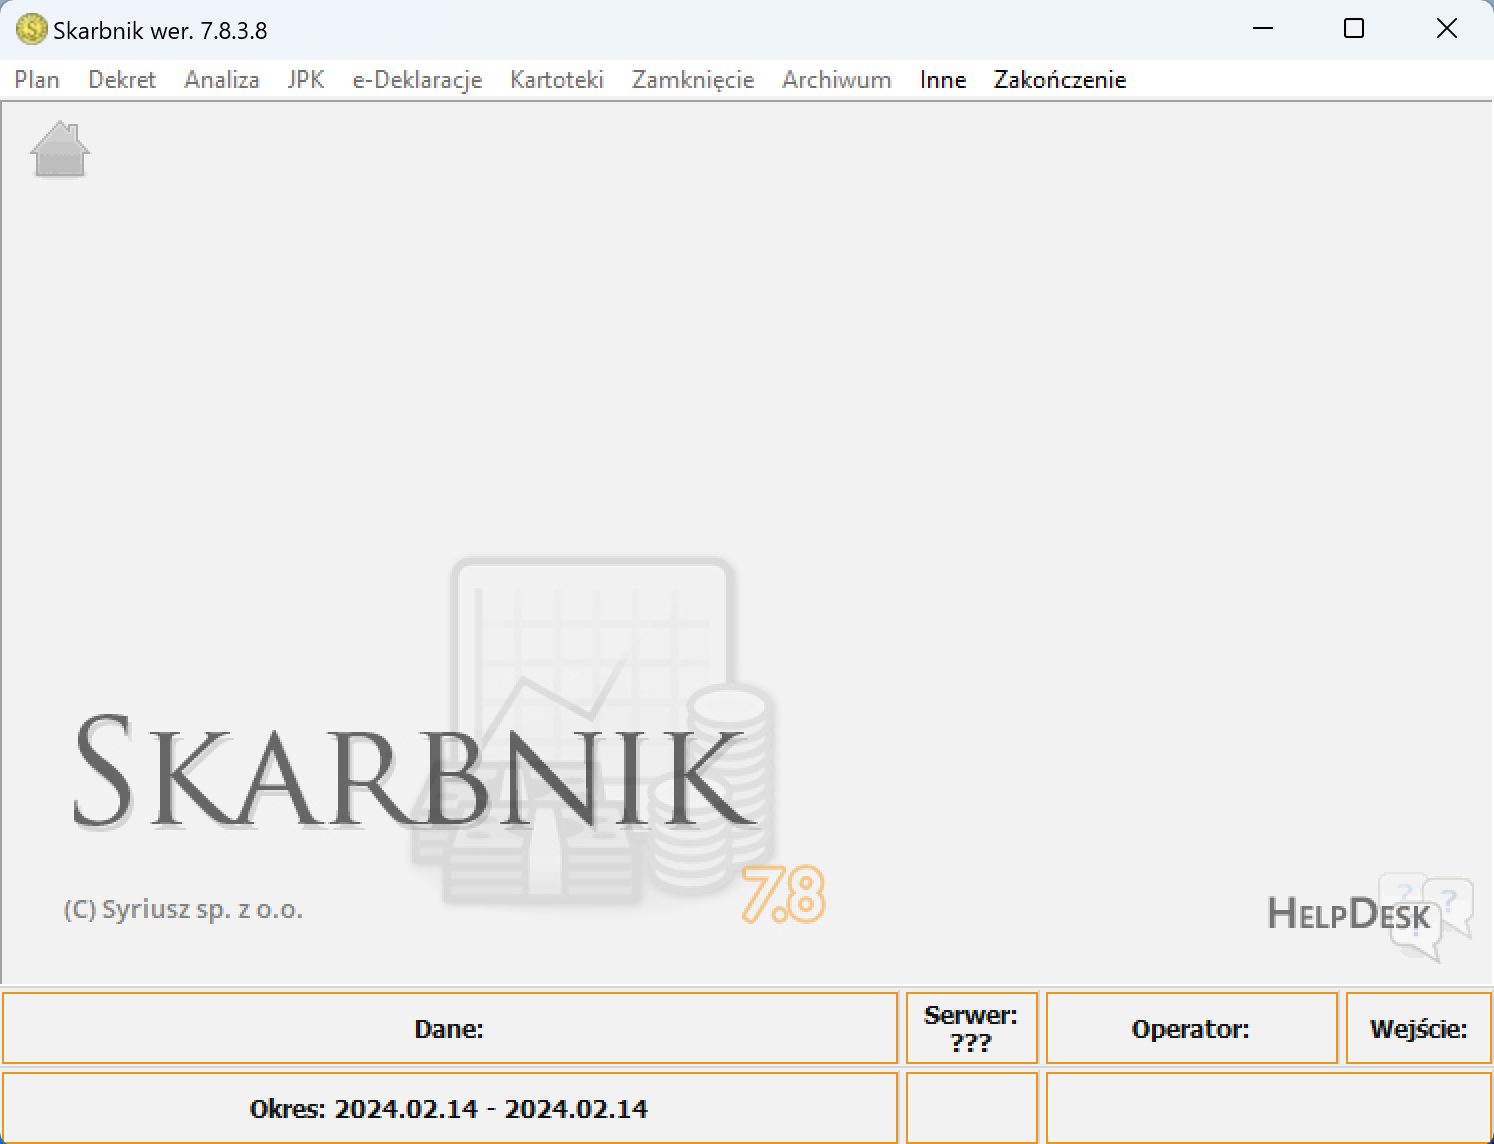The height and width of the screenshot is (1144, 1494).
Task: Click the Serwer status box
Action: [x=972, y=1028]
